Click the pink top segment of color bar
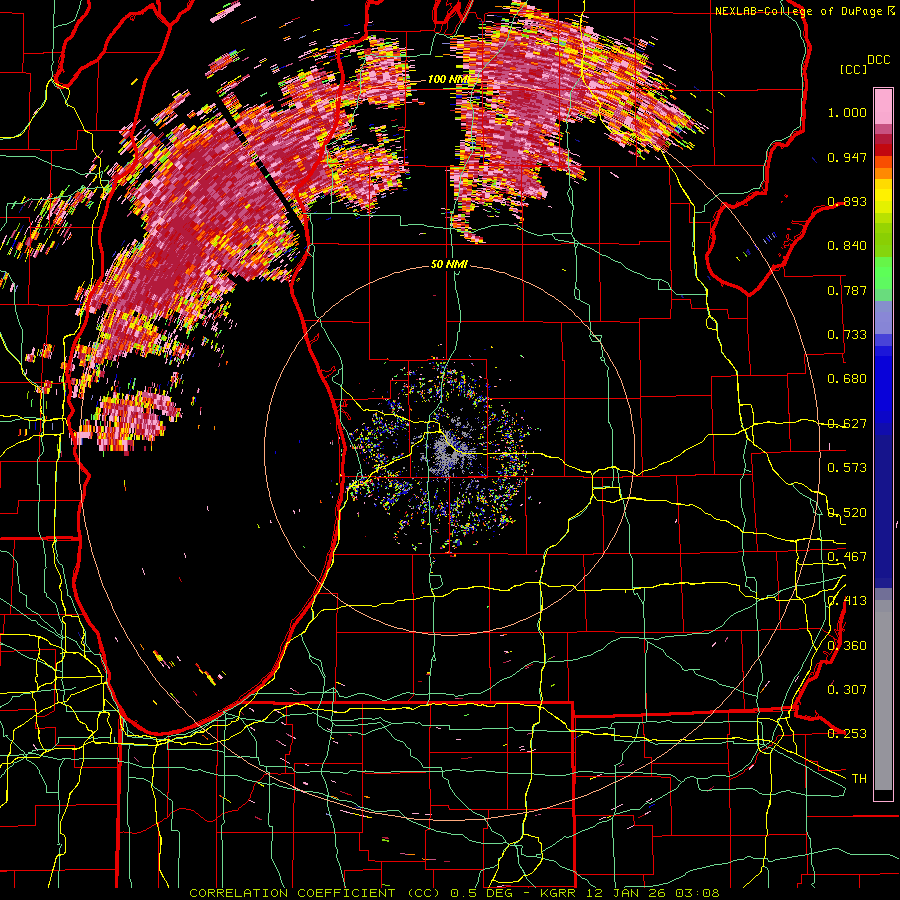The height and width of the screenshot is (900, 900). tap(883, 107)
